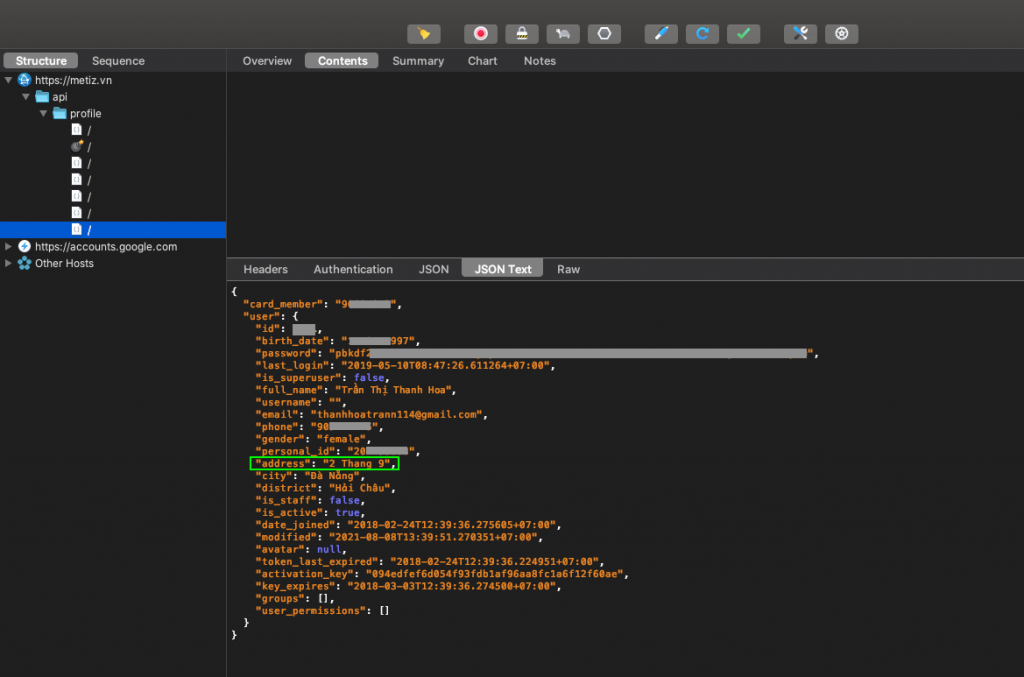The image size is (1024, 677).
Task: Open the Contents tab
Action: pos(342,61)
